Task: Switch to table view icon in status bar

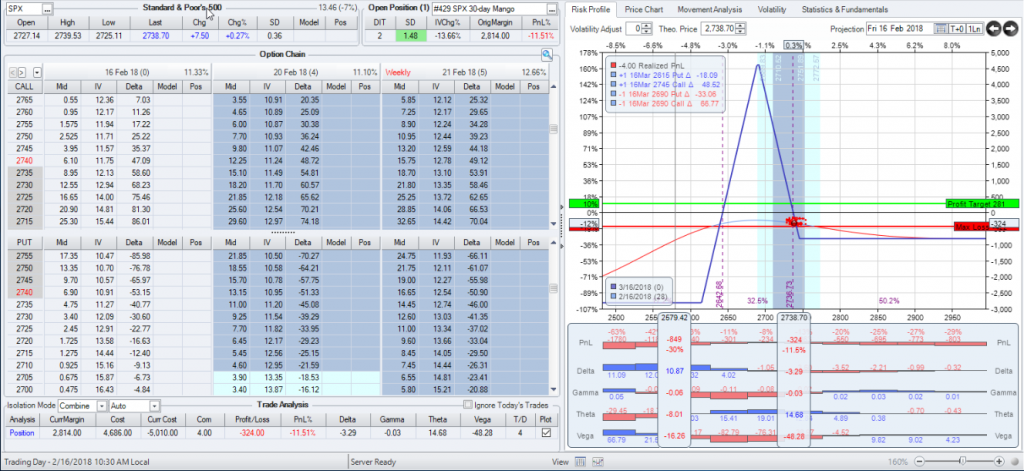Action: coord(581,462)
